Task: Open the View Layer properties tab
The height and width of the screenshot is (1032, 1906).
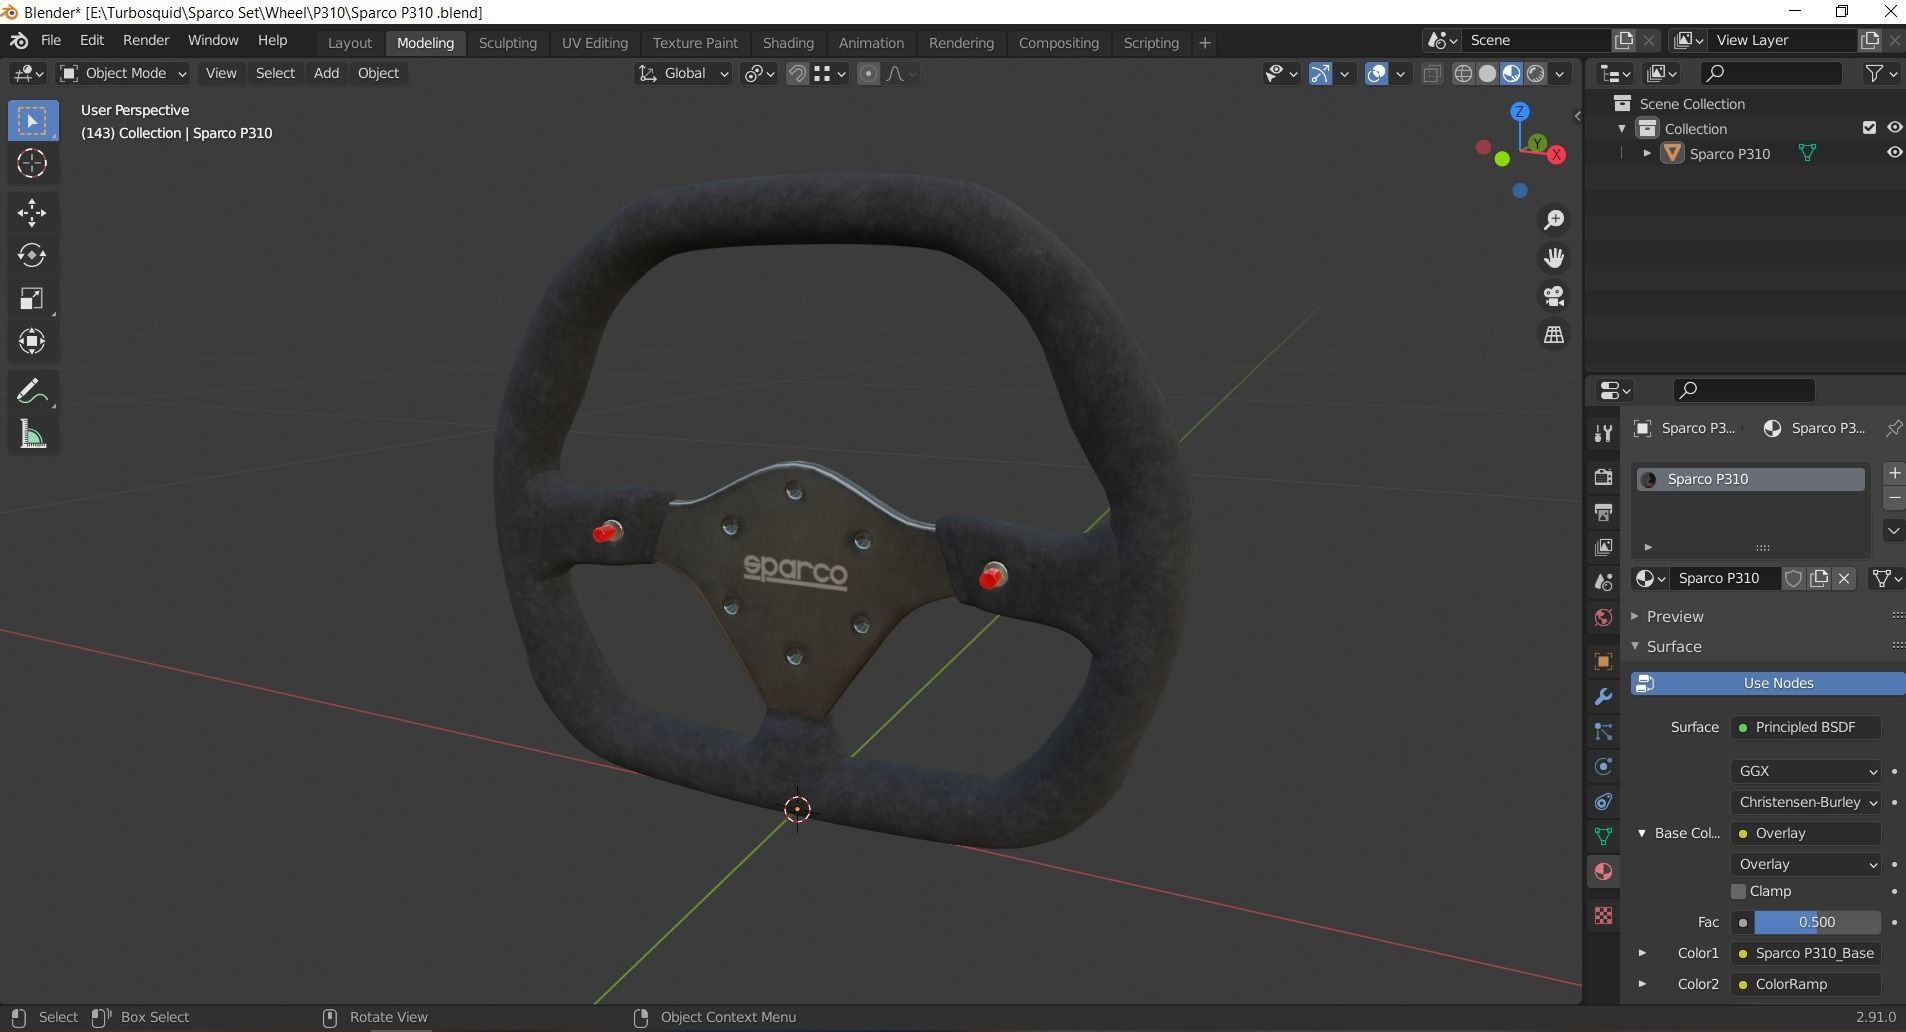Action: pos(1603,547)
